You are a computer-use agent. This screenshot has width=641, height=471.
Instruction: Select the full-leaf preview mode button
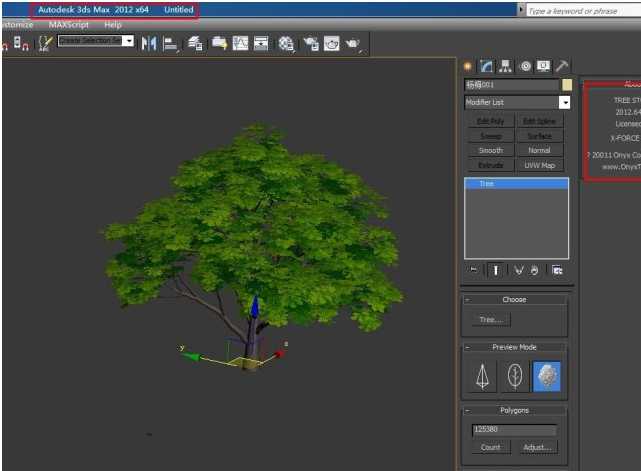tap(546, 376)
